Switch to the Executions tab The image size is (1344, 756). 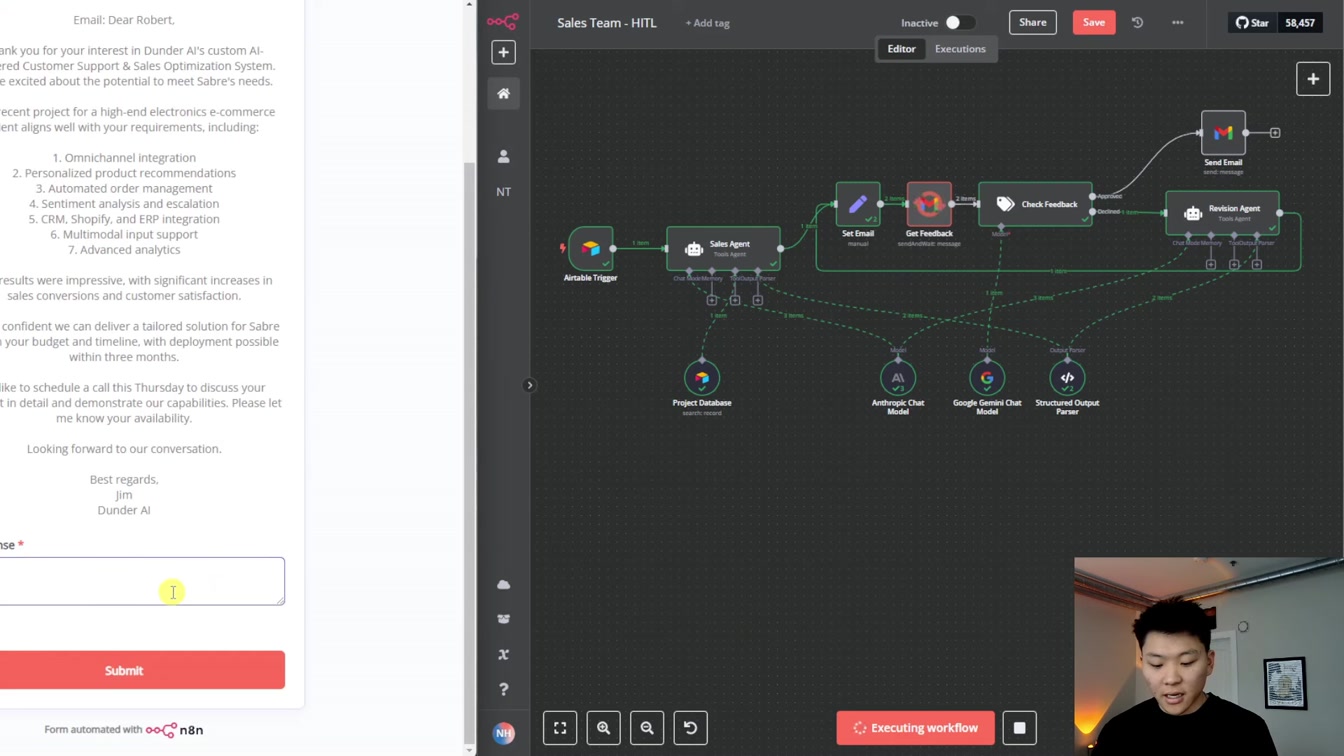point(960,49)
